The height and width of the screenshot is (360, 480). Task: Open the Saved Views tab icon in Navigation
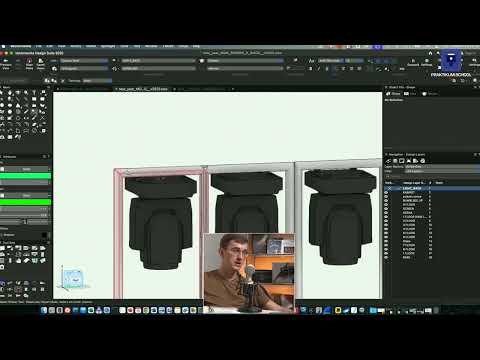pyautogui.click(x=416, y=161)
